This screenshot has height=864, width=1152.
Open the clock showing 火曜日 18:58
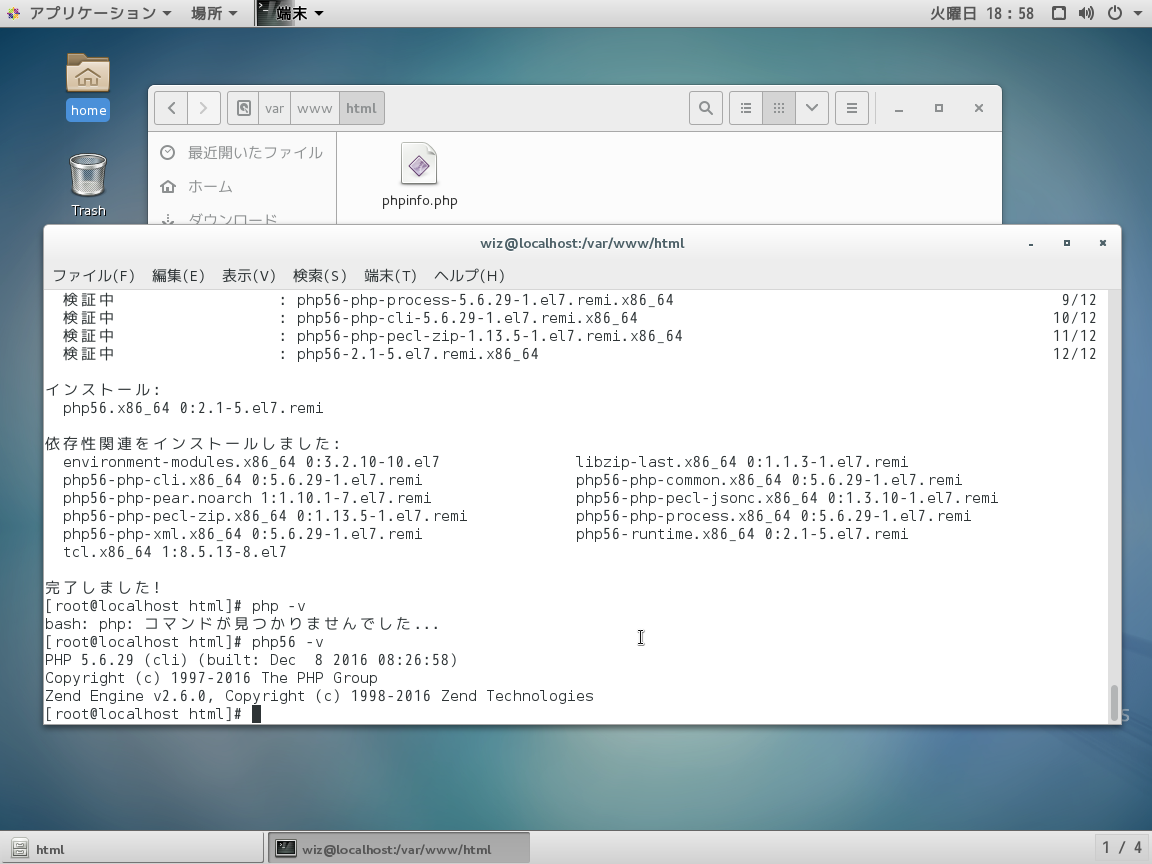tap(982, 13)
